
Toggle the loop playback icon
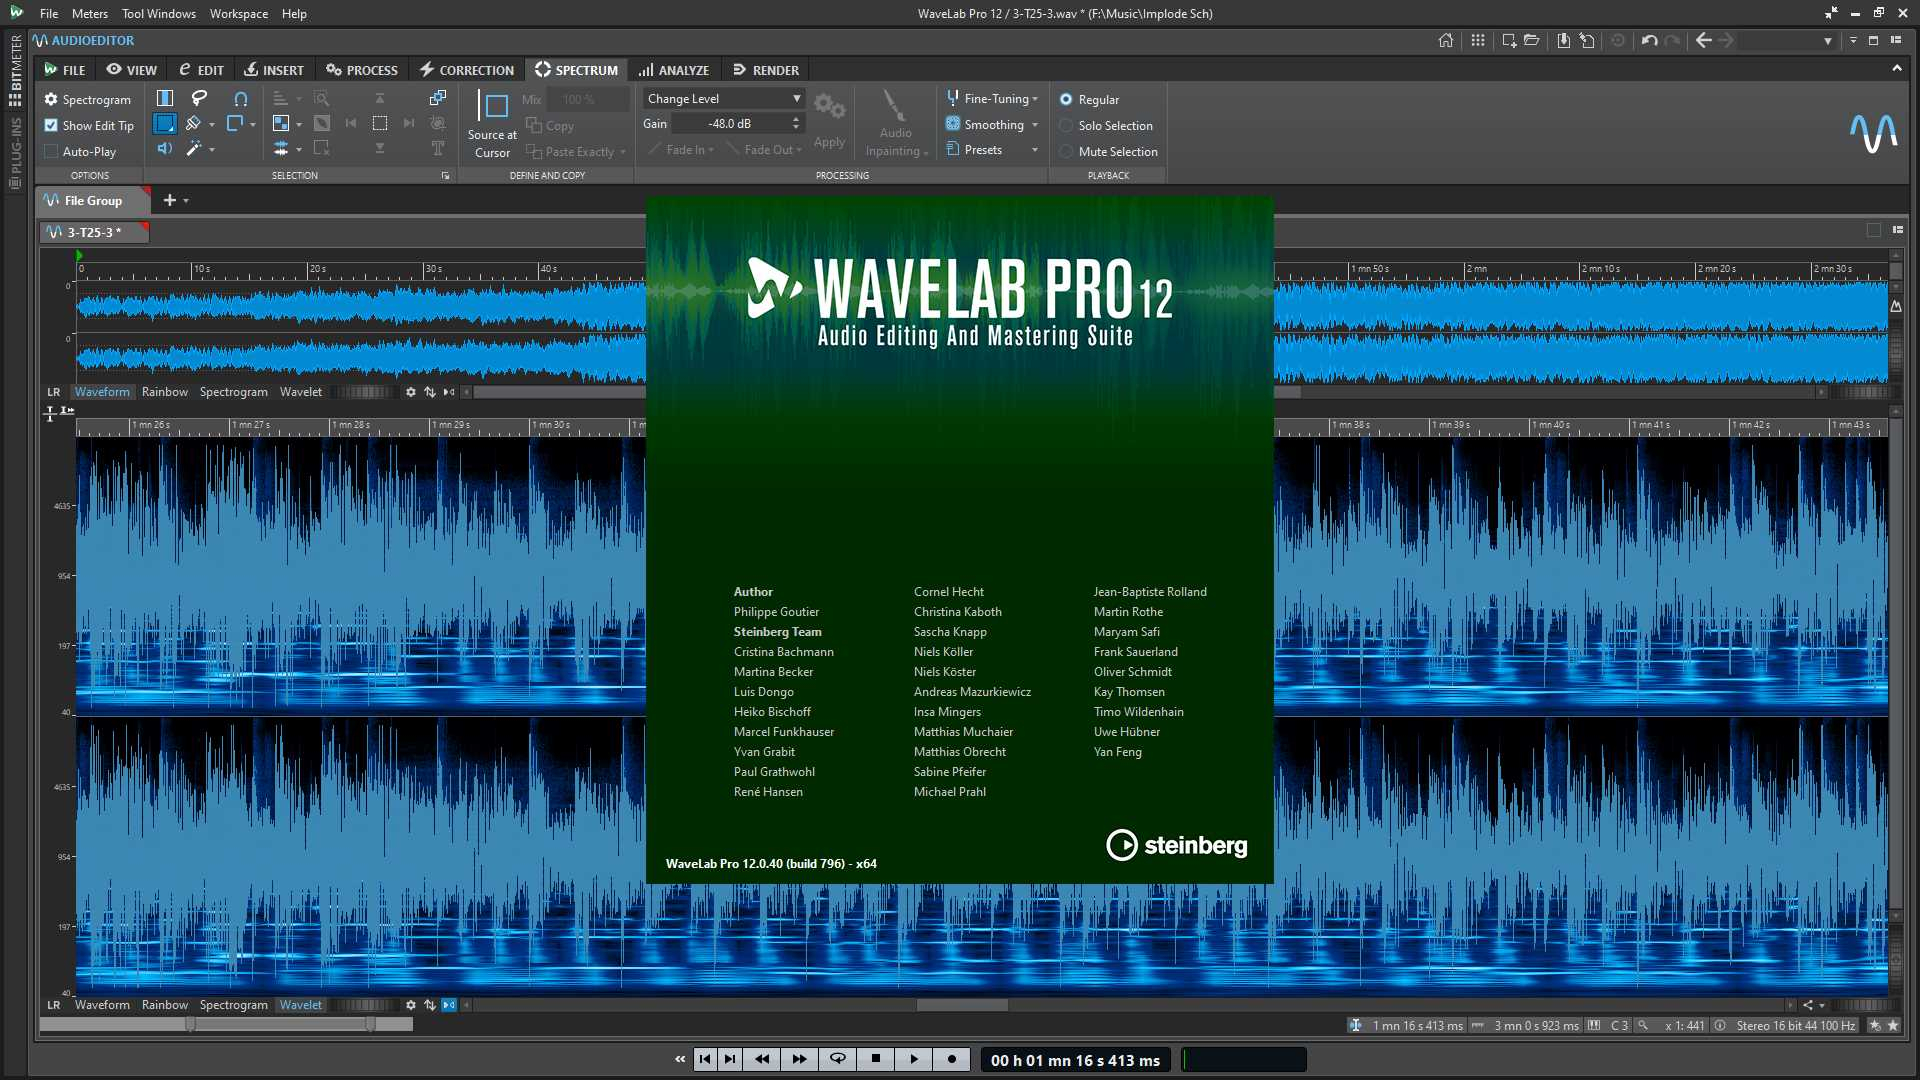838,1059
